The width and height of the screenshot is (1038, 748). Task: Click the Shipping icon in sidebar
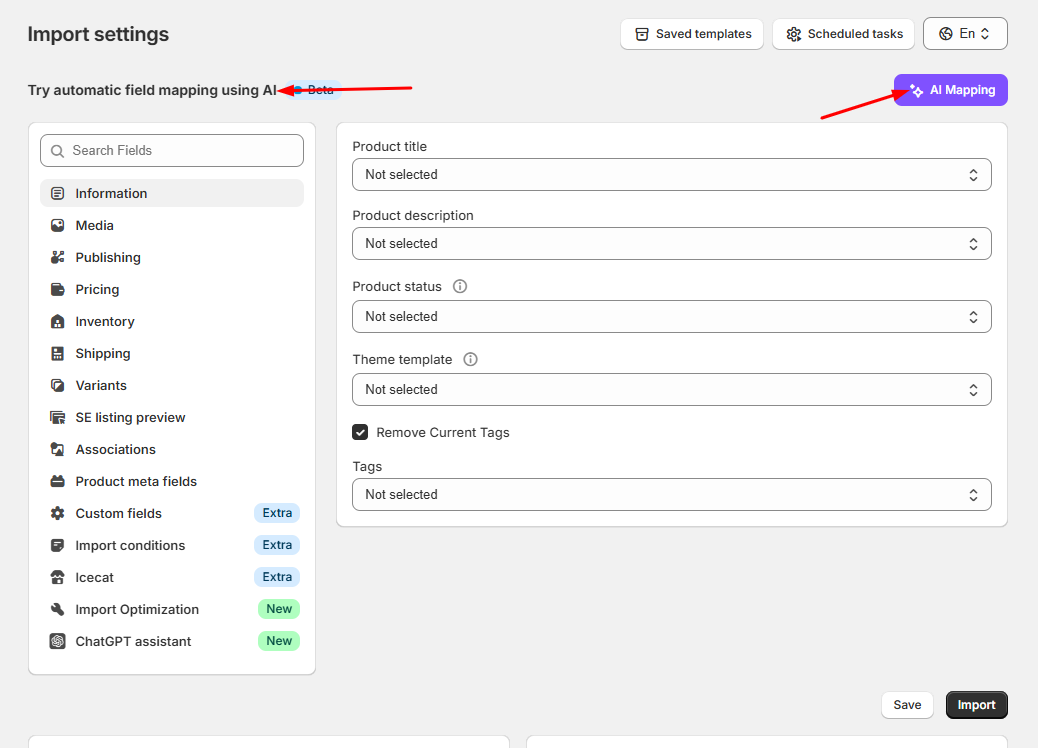(x=58, y=353)
